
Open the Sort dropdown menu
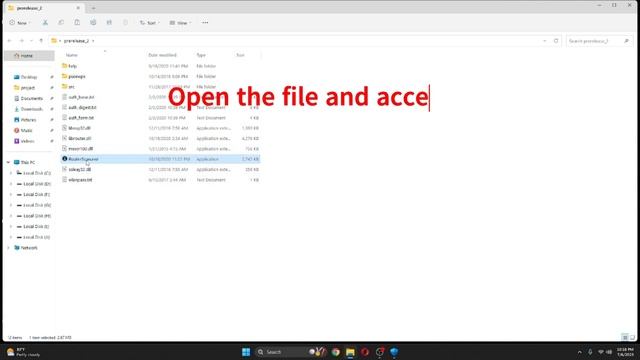[x=150, y=23]
